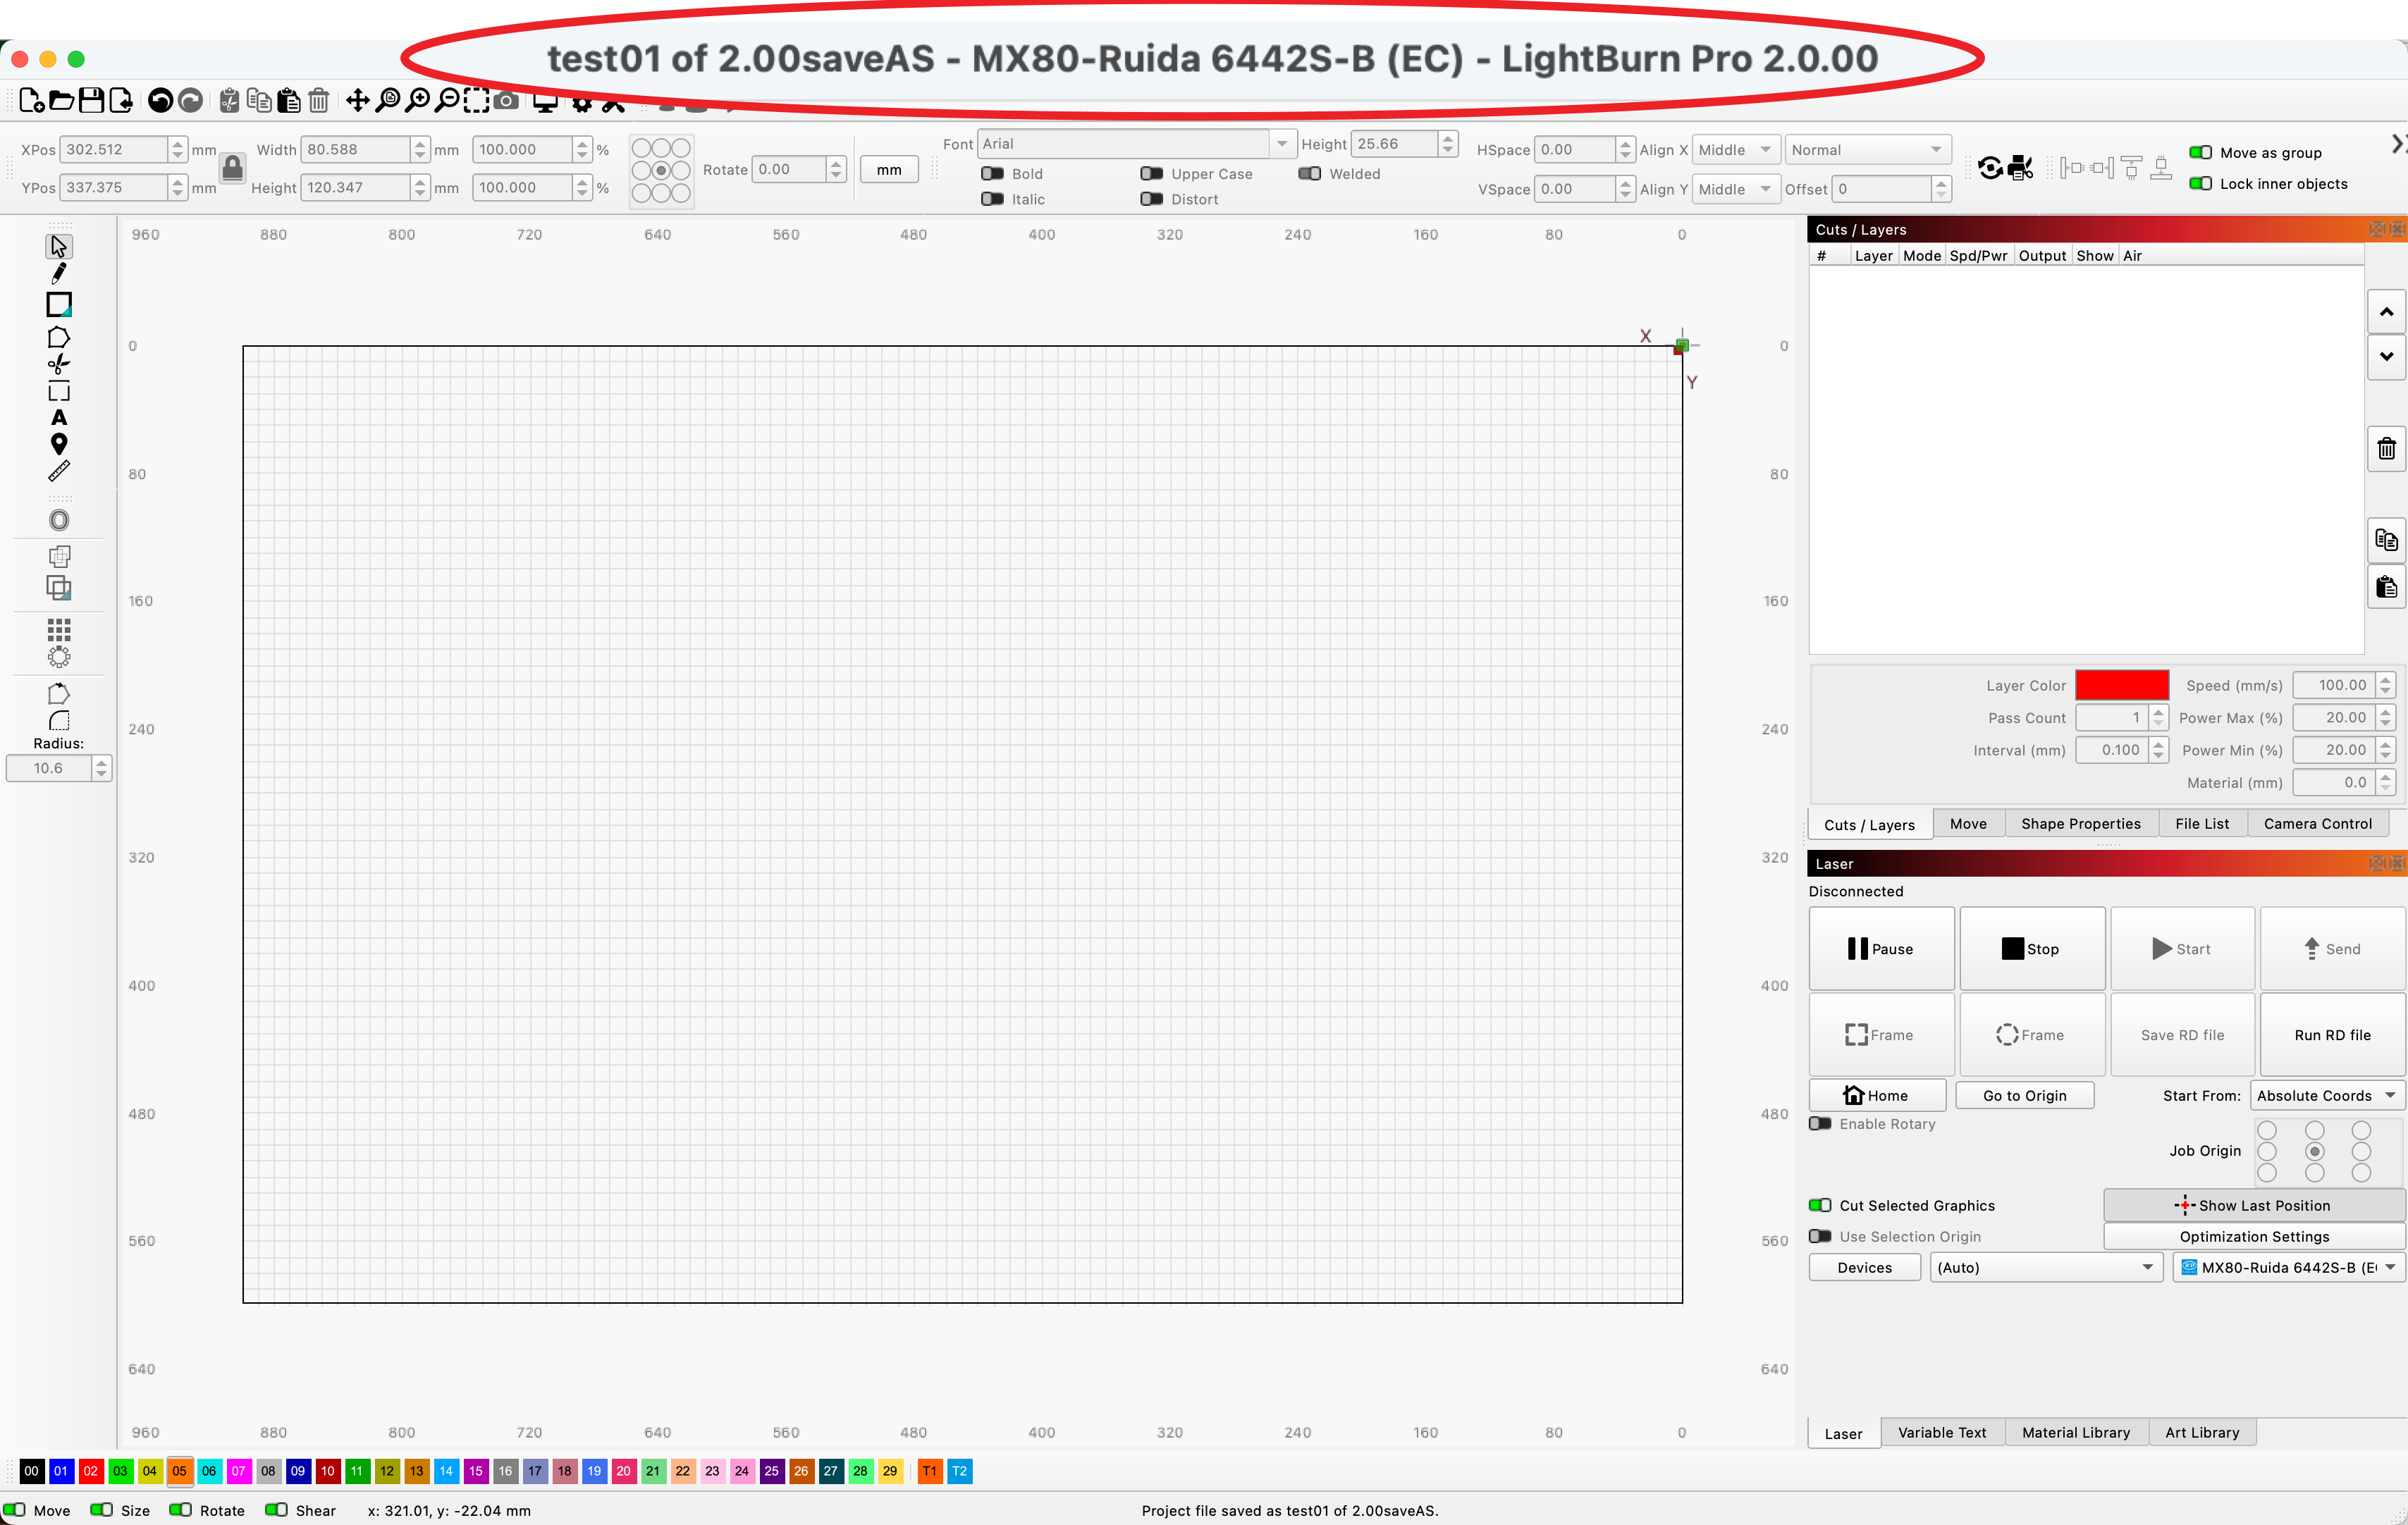Open the (Auto) port dropdown
The image size is (2408, 1525).
pyautogui.click(x=2045, y=1268)
